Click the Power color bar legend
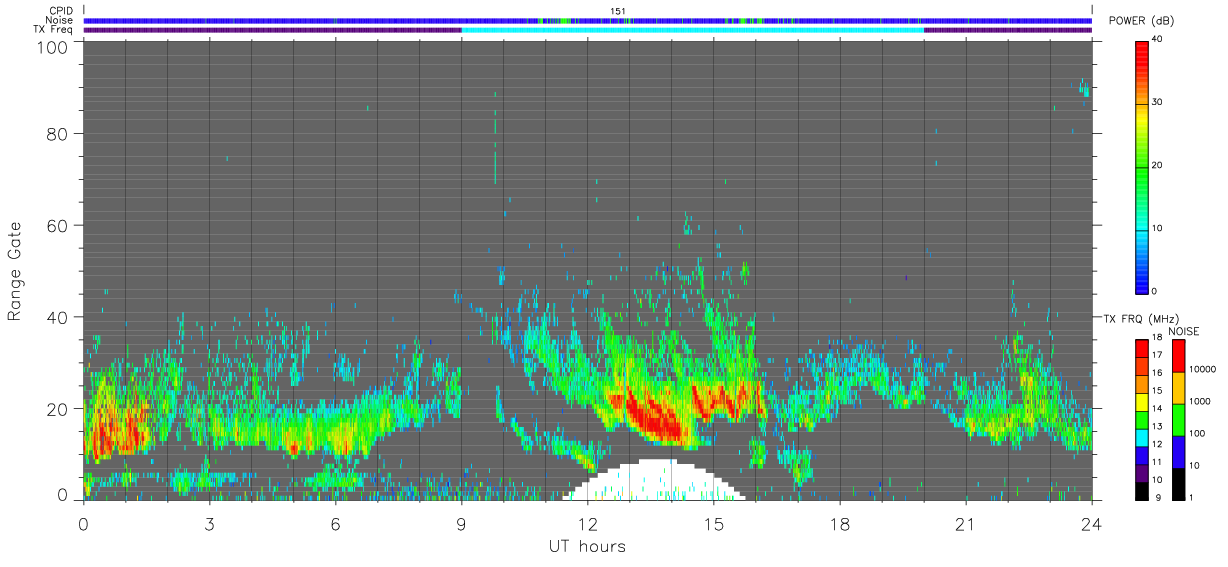Image resolution: width=1228 pixels, height=567 pixels. [x=1143, y=167]
